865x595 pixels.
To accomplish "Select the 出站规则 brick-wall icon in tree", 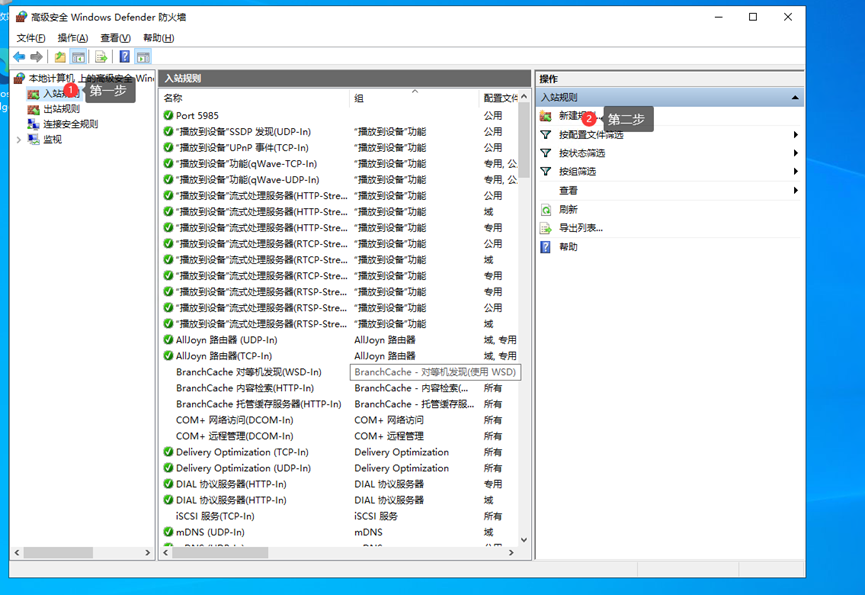I will (34, 109).
